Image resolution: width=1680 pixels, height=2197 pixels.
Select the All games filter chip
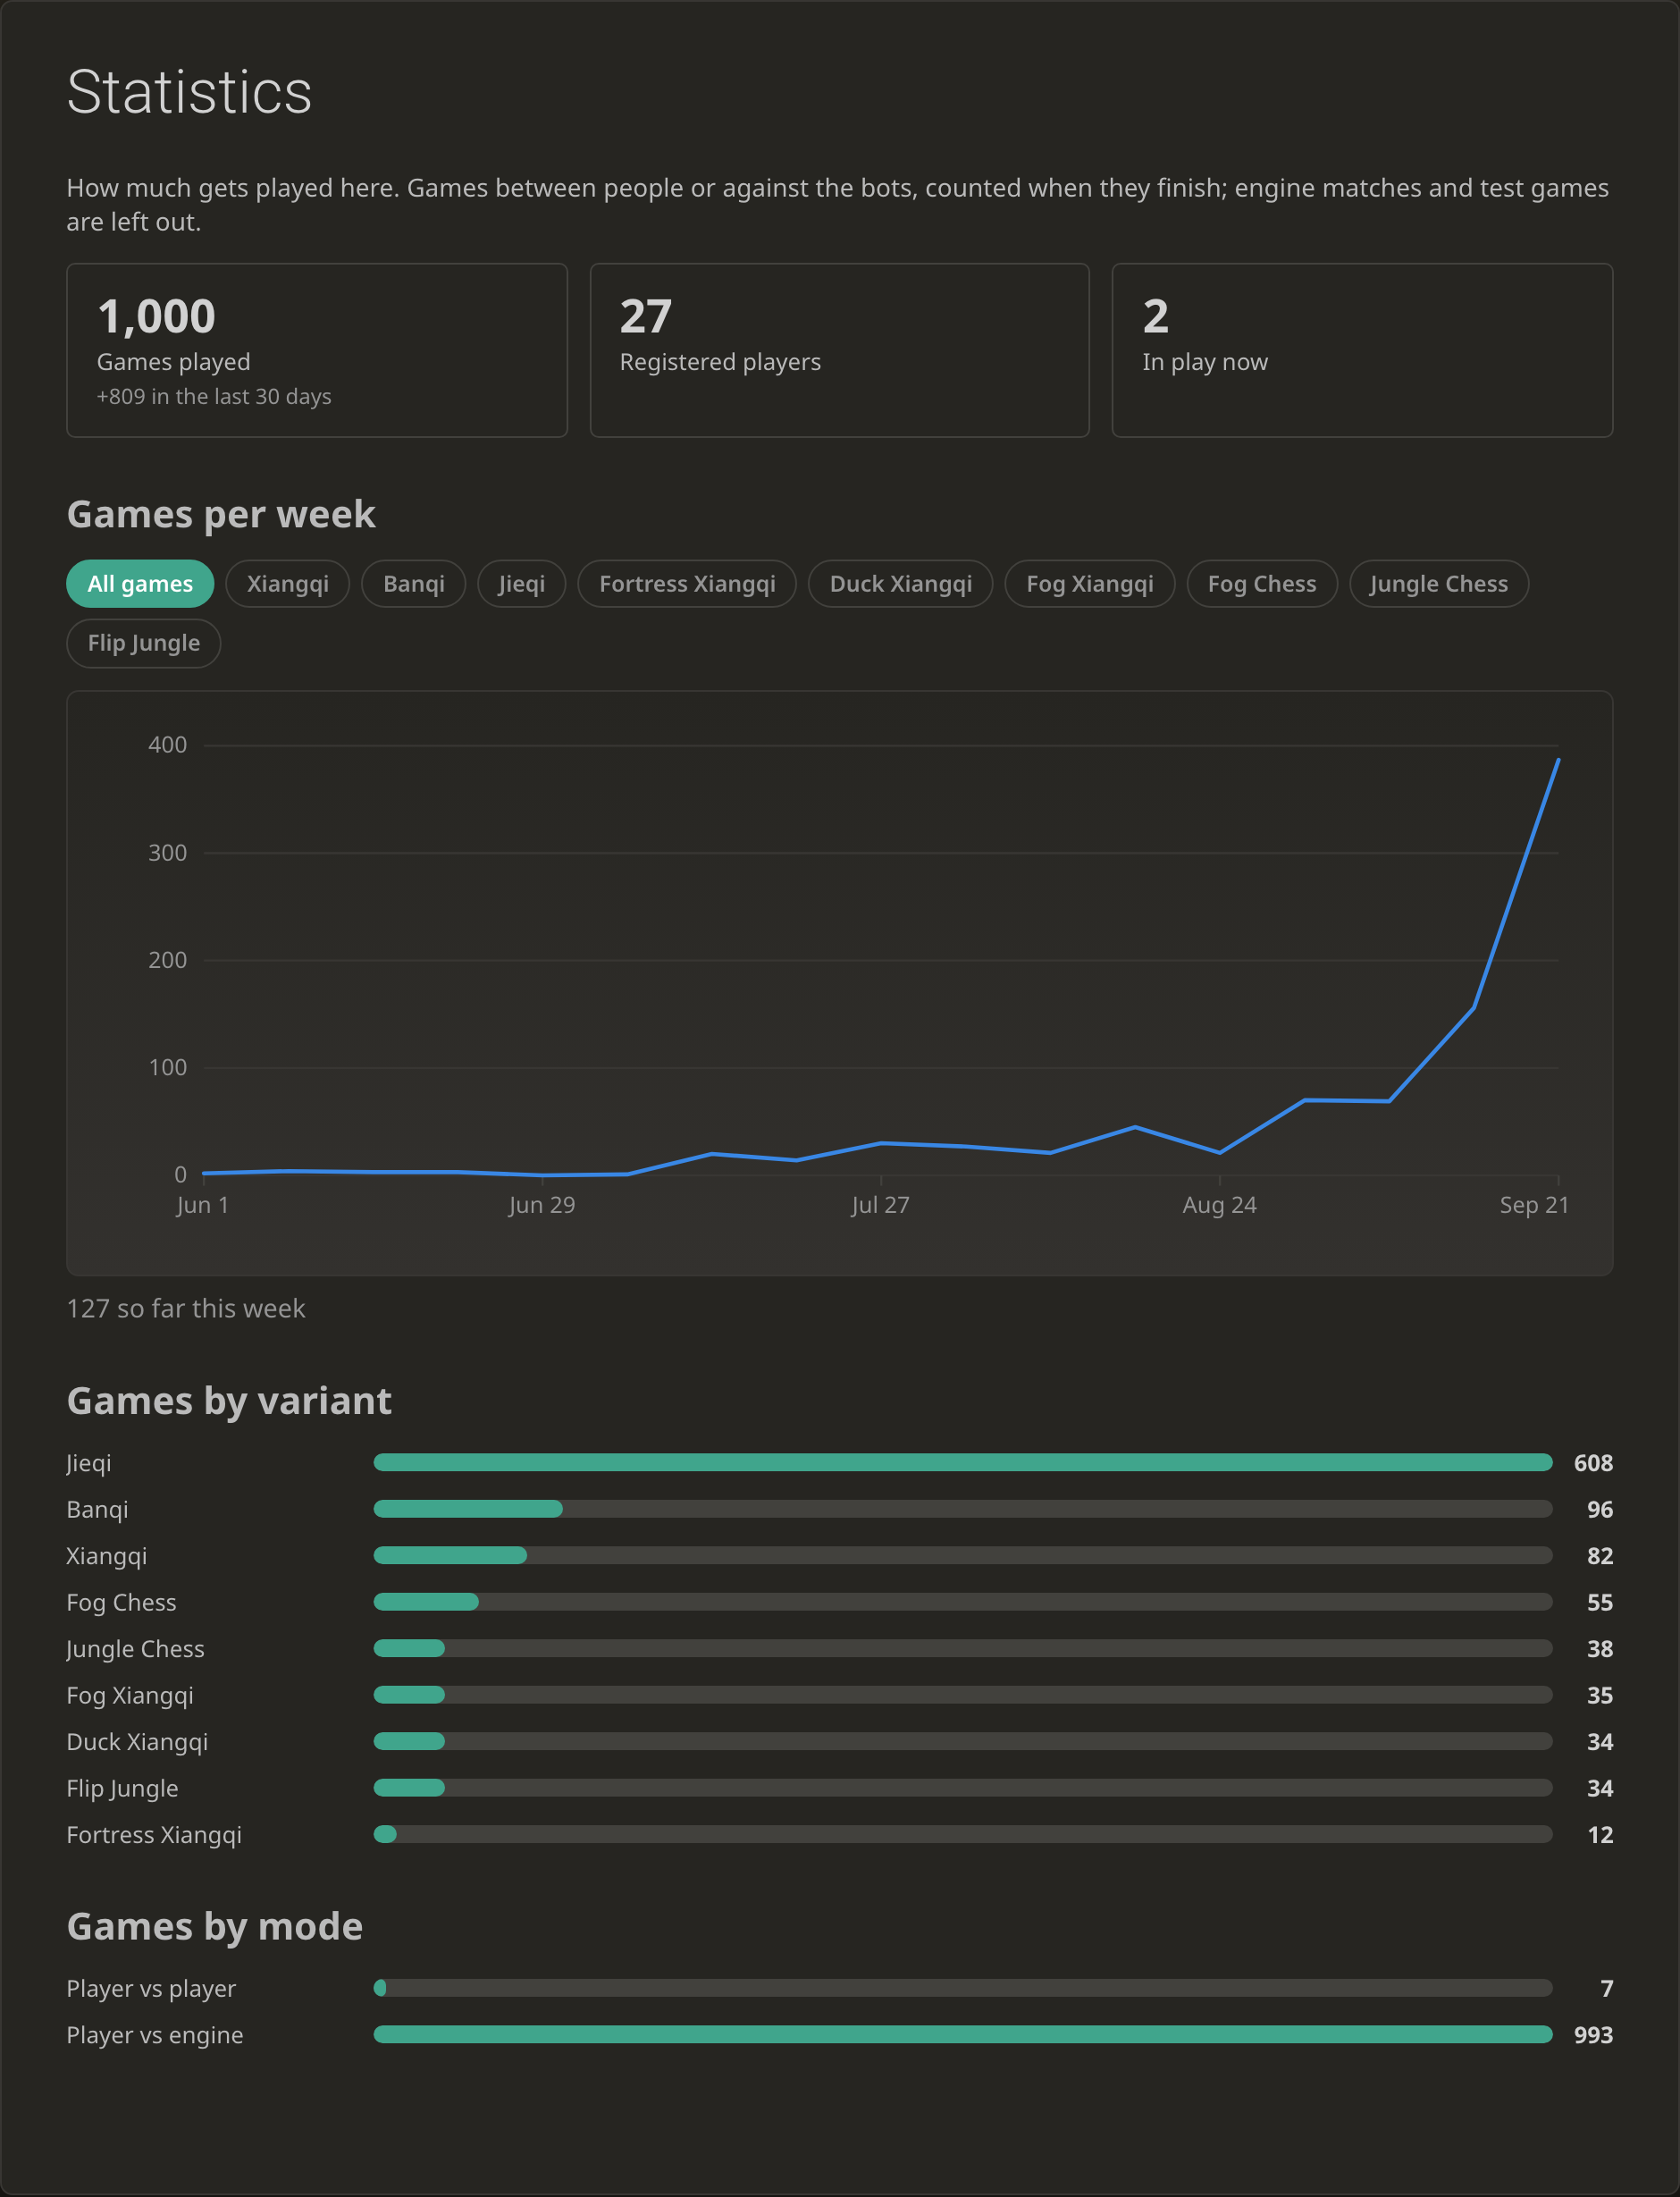click(140, 584)
